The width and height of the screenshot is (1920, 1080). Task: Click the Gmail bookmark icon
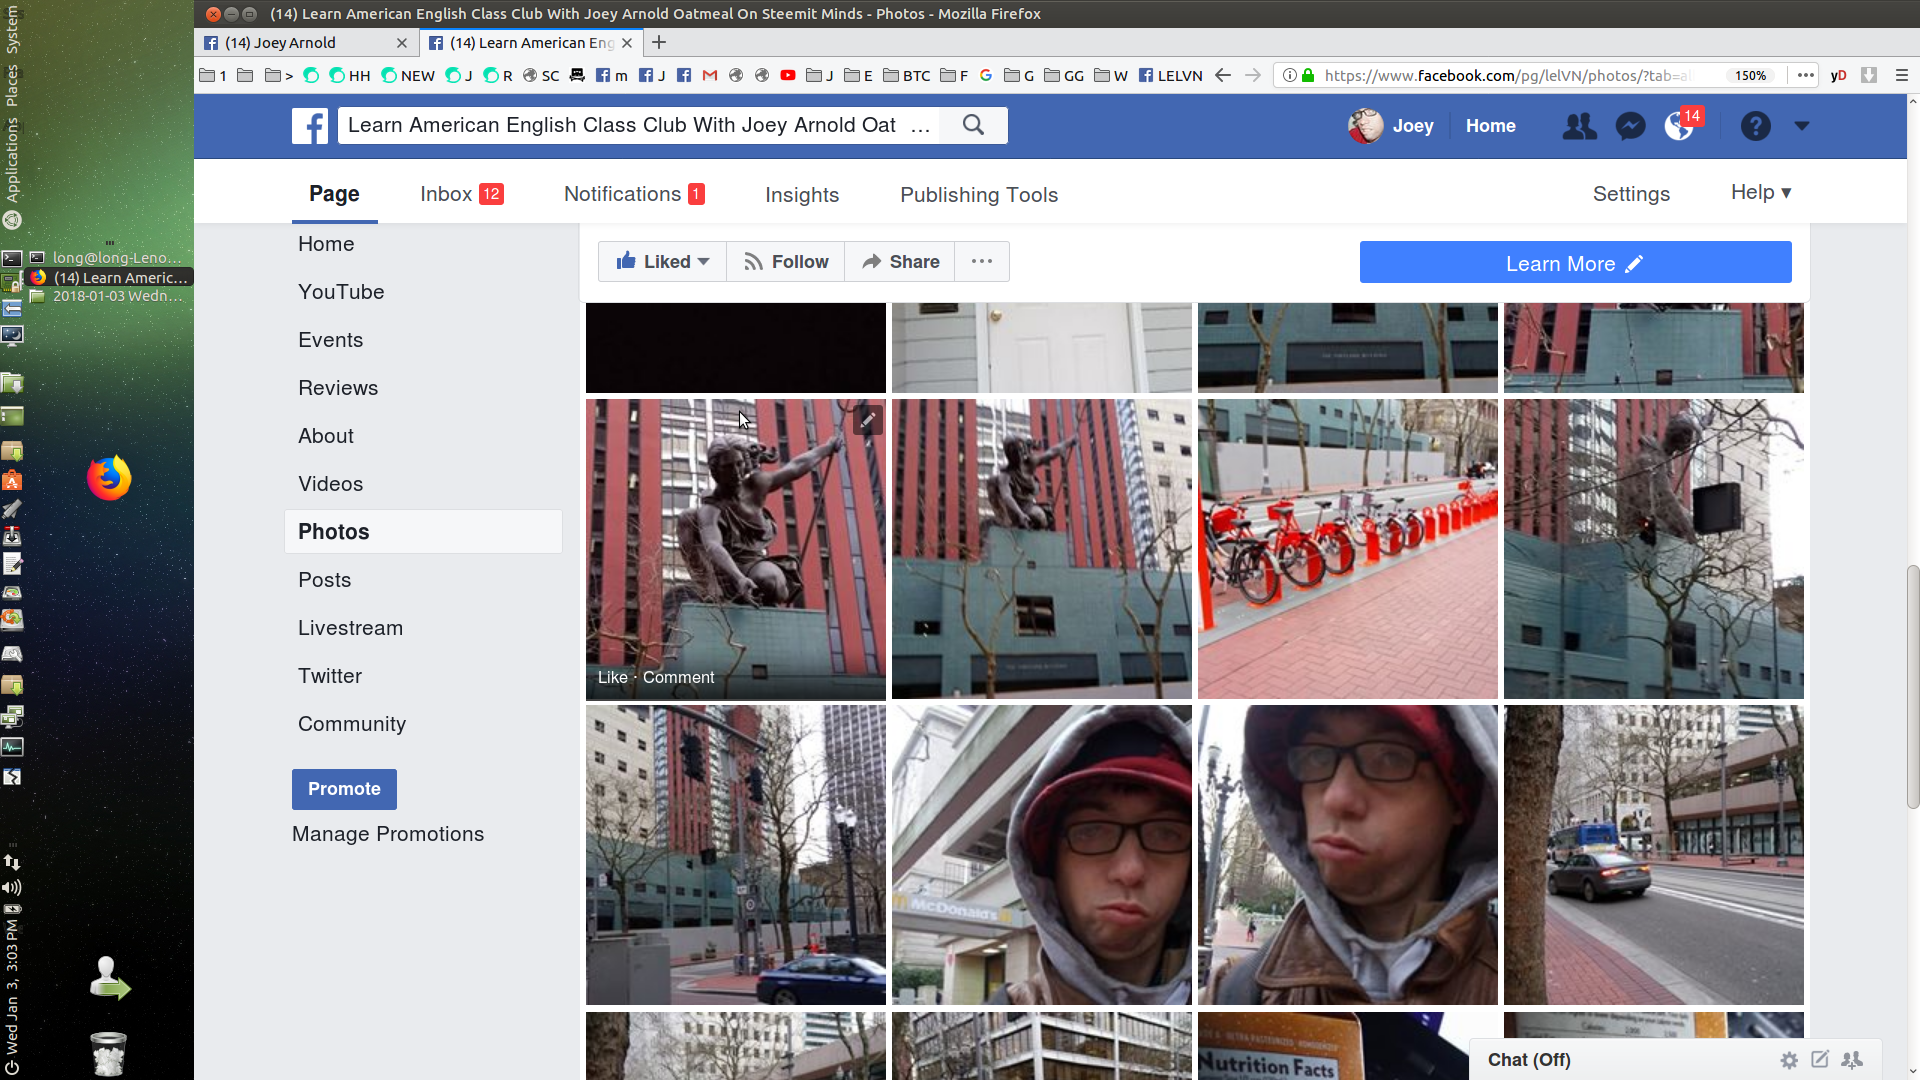[x=710, y=75]
